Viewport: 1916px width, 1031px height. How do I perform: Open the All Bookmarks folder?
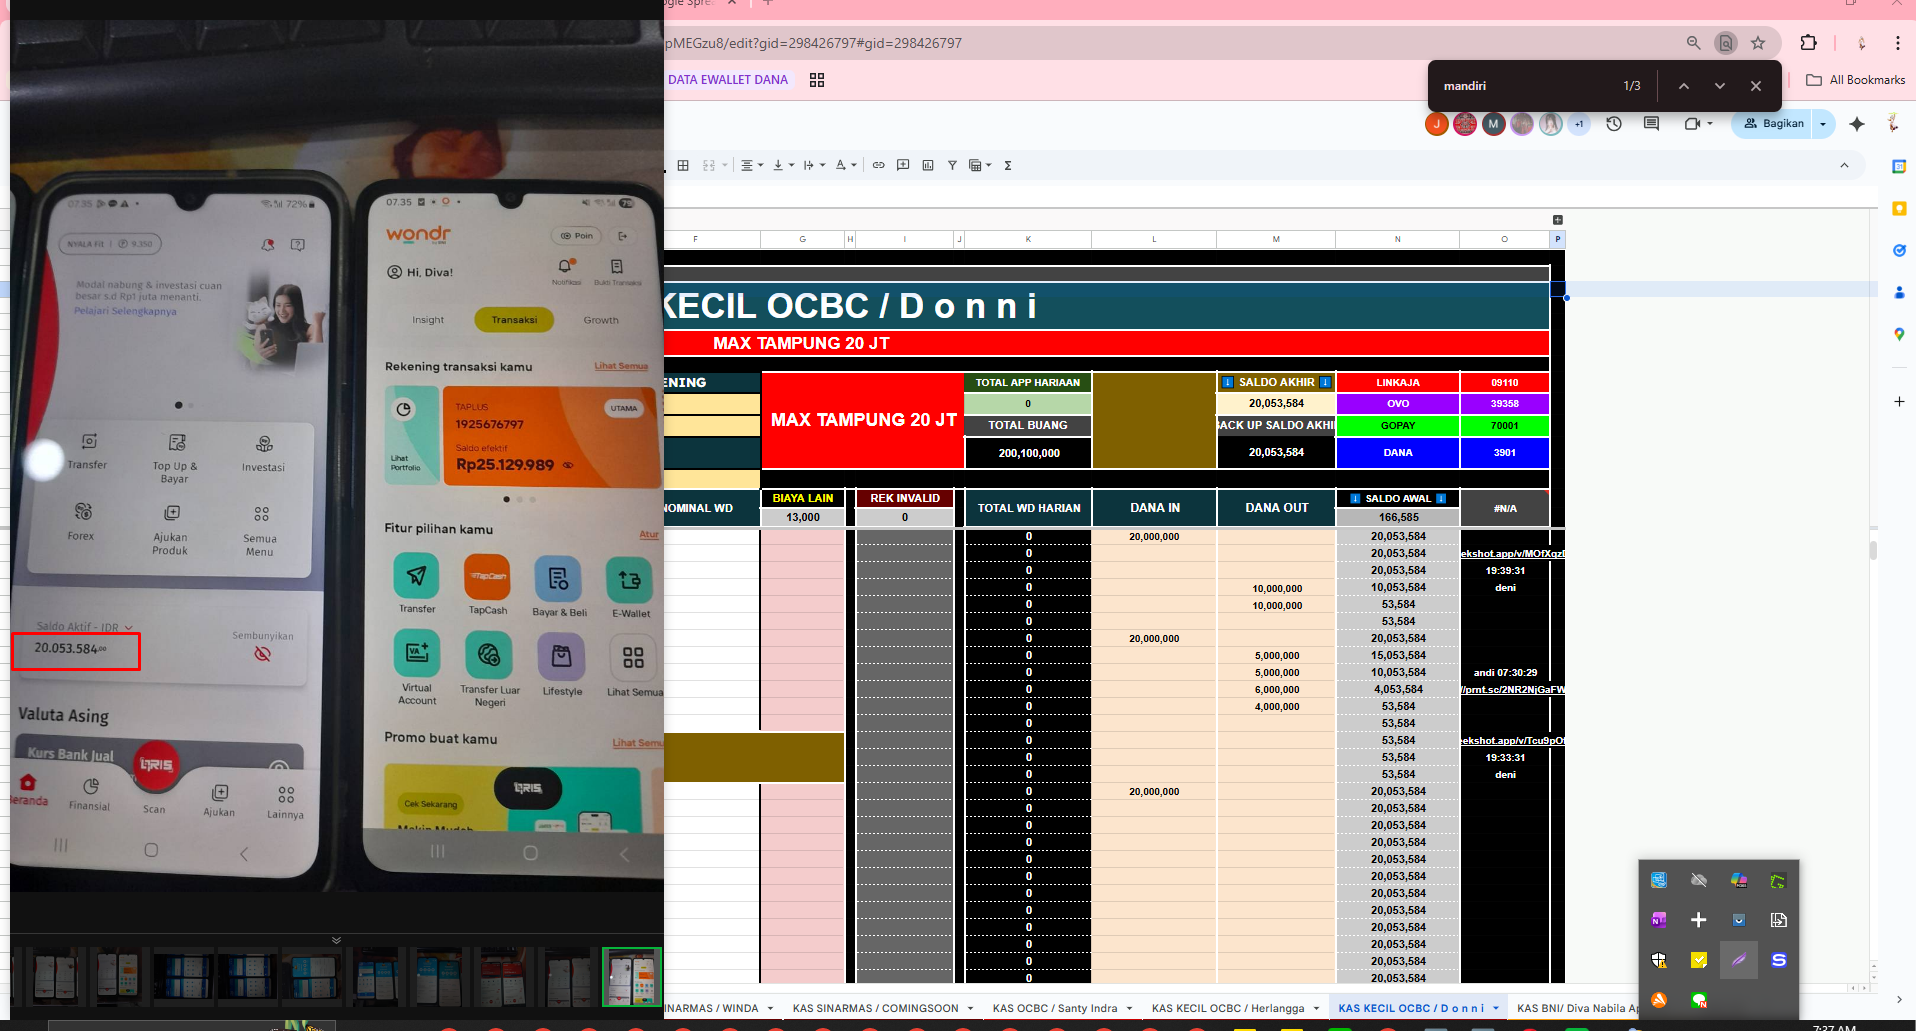click(1856, 80)
